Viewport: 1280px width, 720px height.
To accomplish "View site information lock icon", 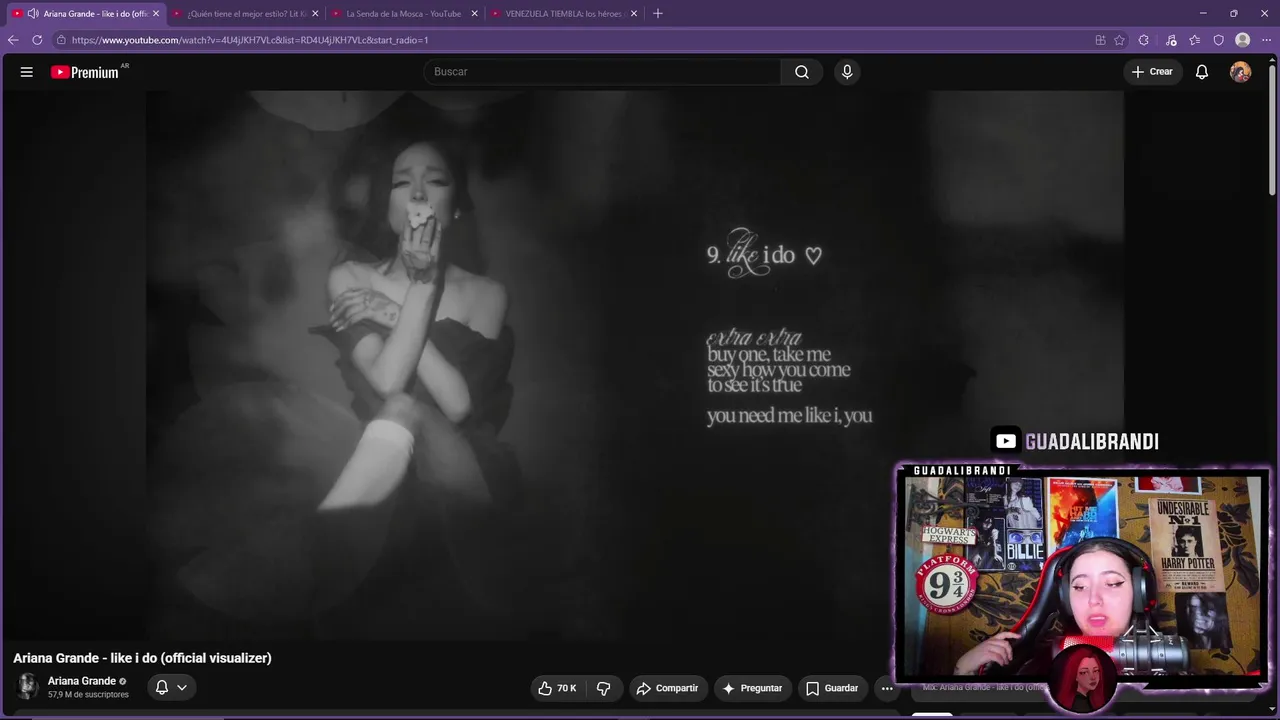I will 61,40.
